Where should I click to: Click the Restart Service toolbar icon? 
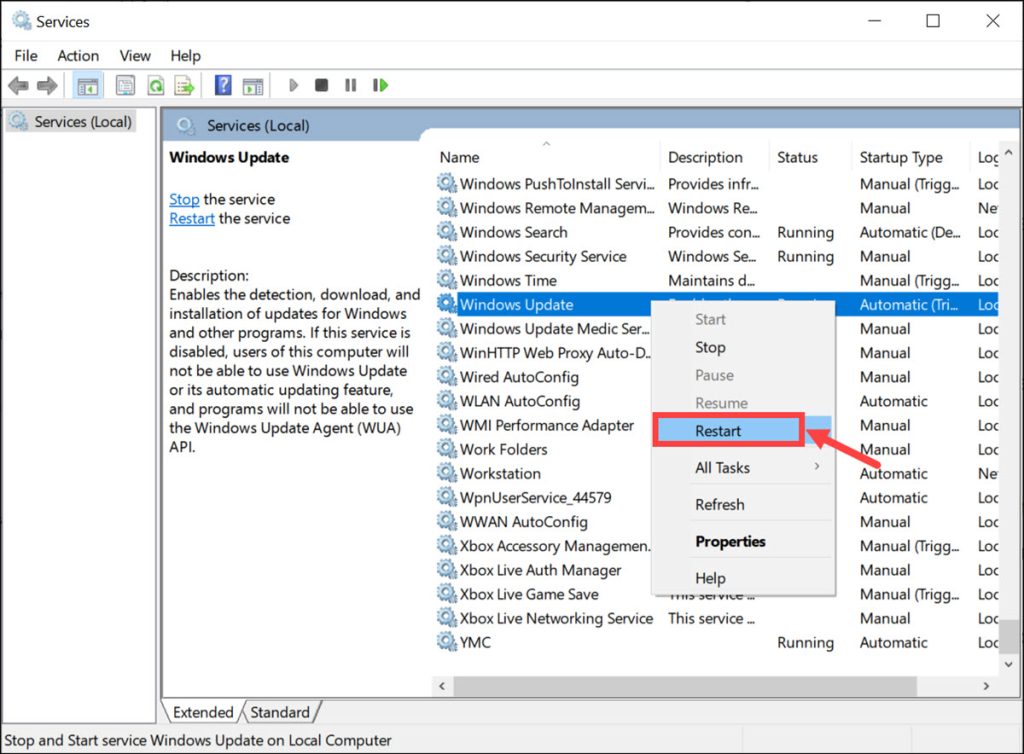[380, 85]
